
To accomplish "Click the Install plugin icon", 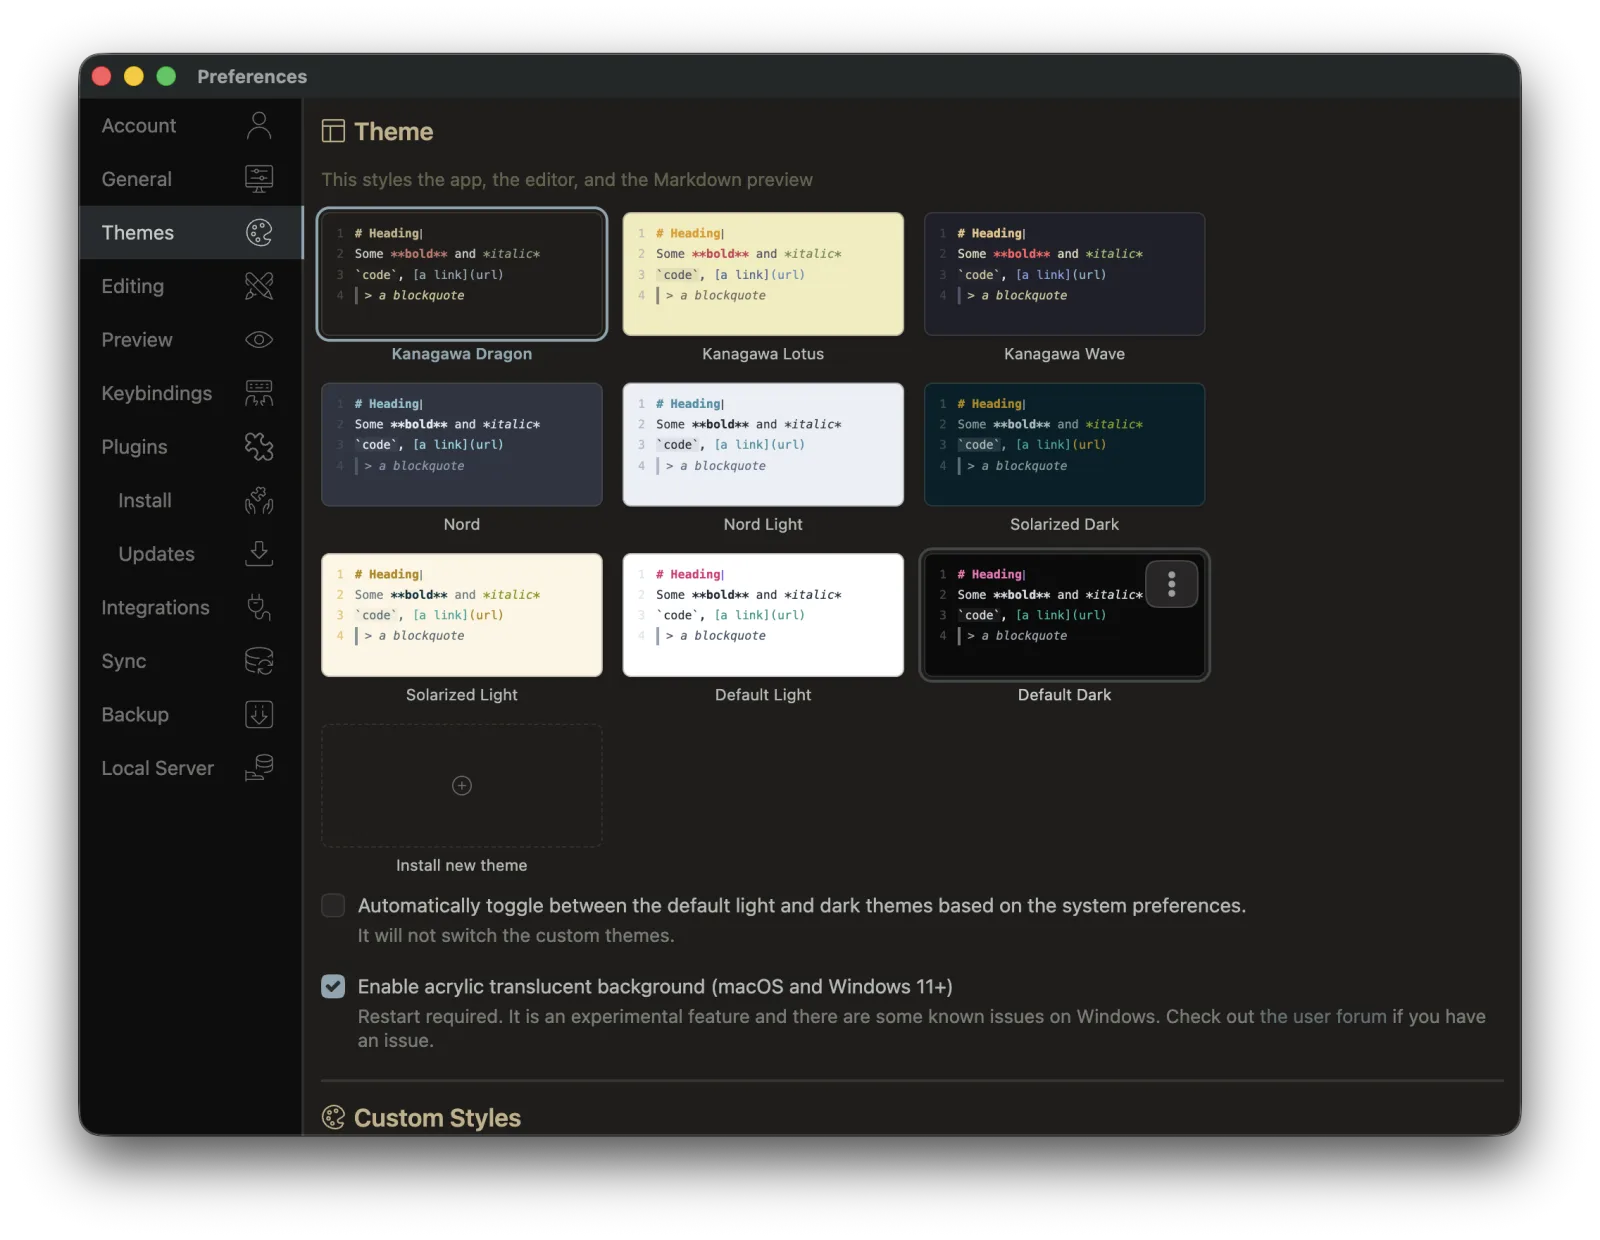I will coord(259,500).
